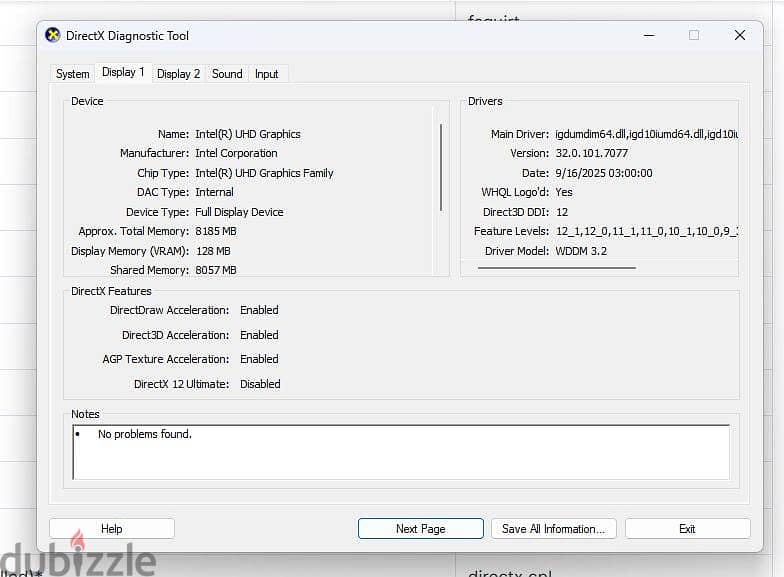Select manufacturer value 'Intel Corporation'
The width and height of the screenshot is (784, 577).
(x=236, y=153)
